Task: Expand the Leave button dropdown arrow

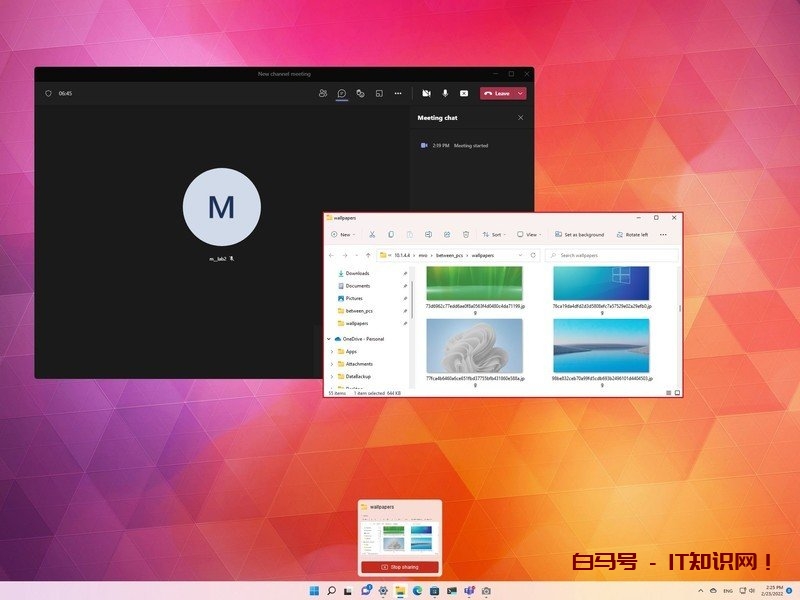Action: coord(520,93)
